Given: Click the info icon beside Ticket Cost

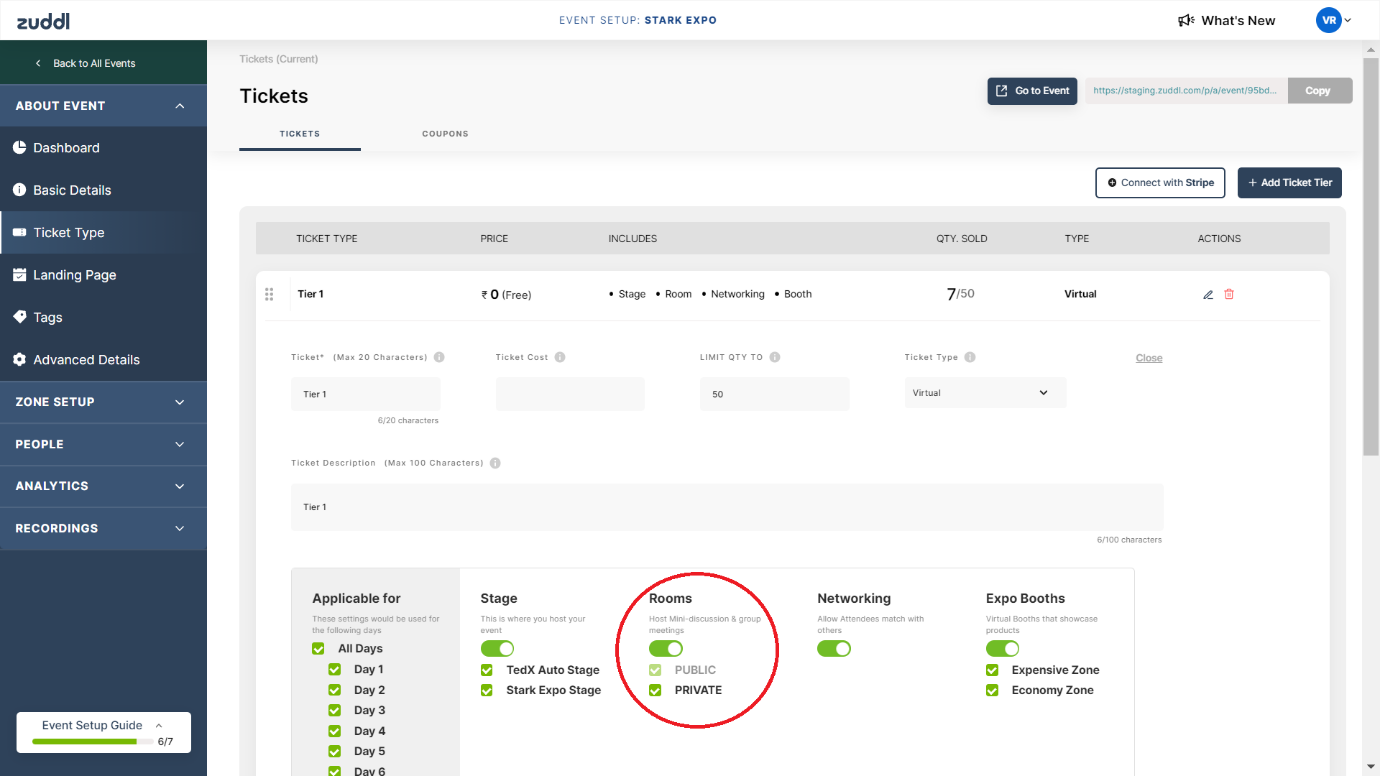Looking at the screenshot, I should pyautogui.click(x=560, y=357).
